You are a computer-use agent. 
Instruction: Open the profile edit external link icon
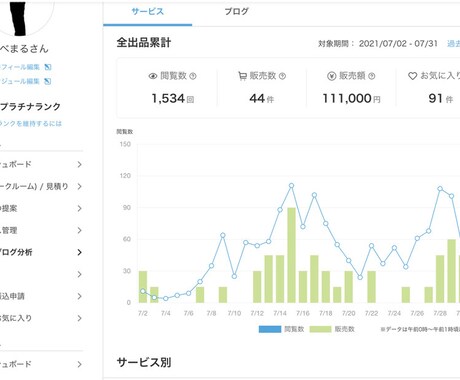coord(48,67)
